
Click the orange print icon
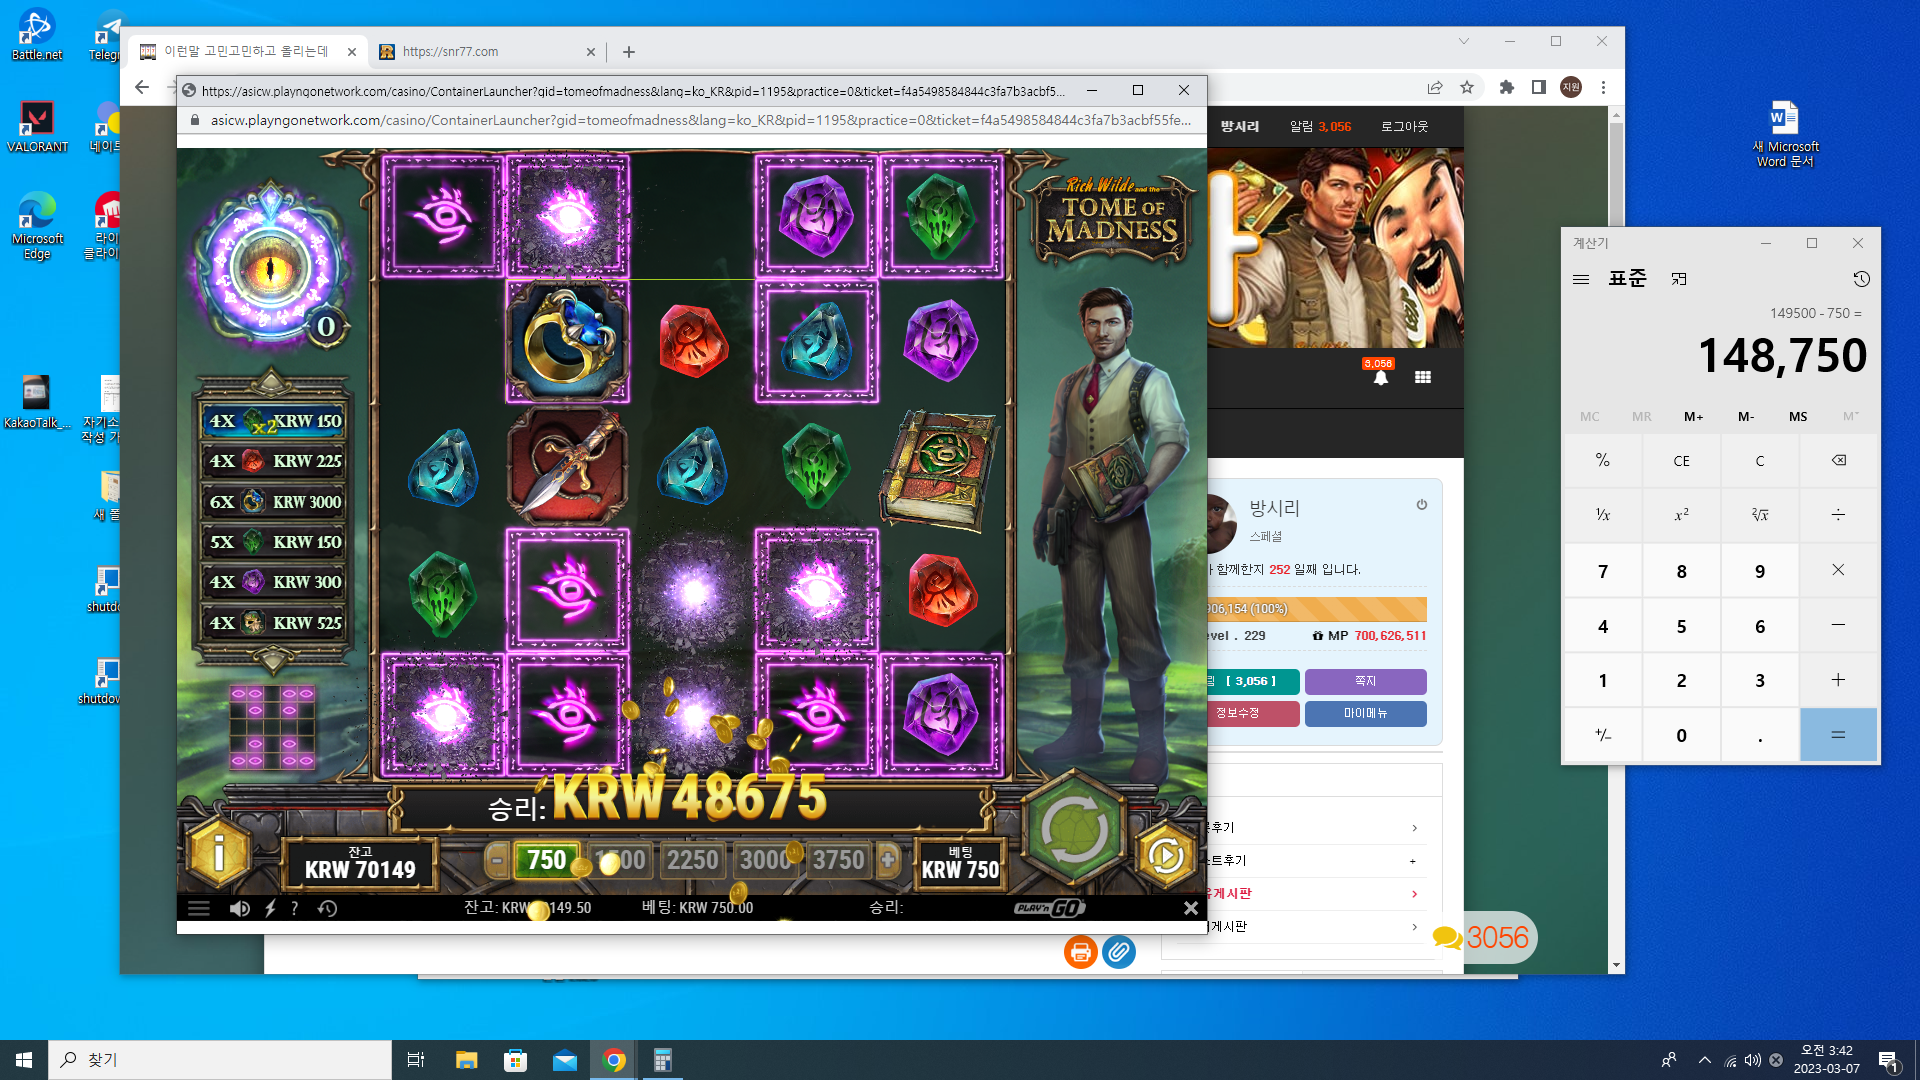point(1080,952)
